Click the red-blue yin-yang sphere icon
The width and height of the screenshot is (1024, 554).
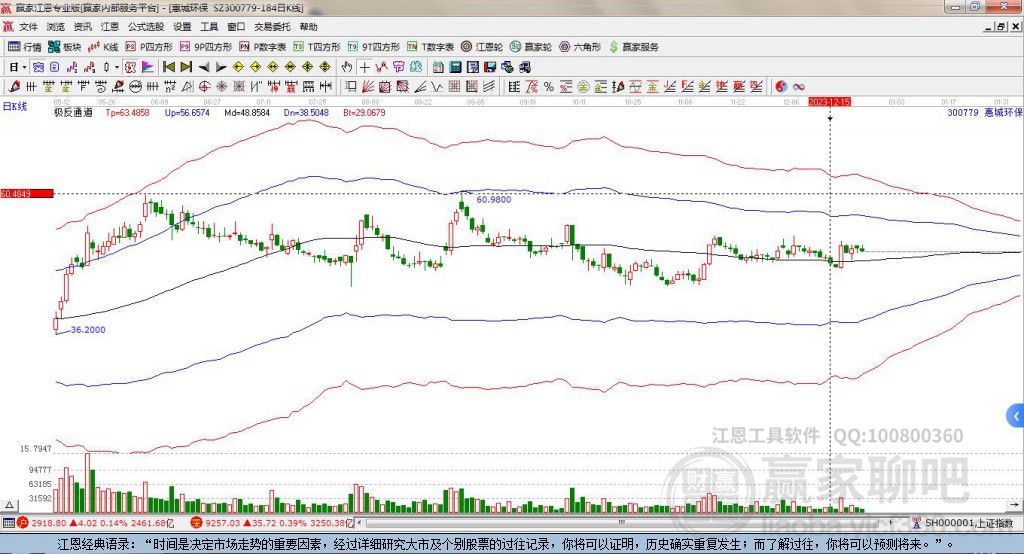[x=781, y=86]
